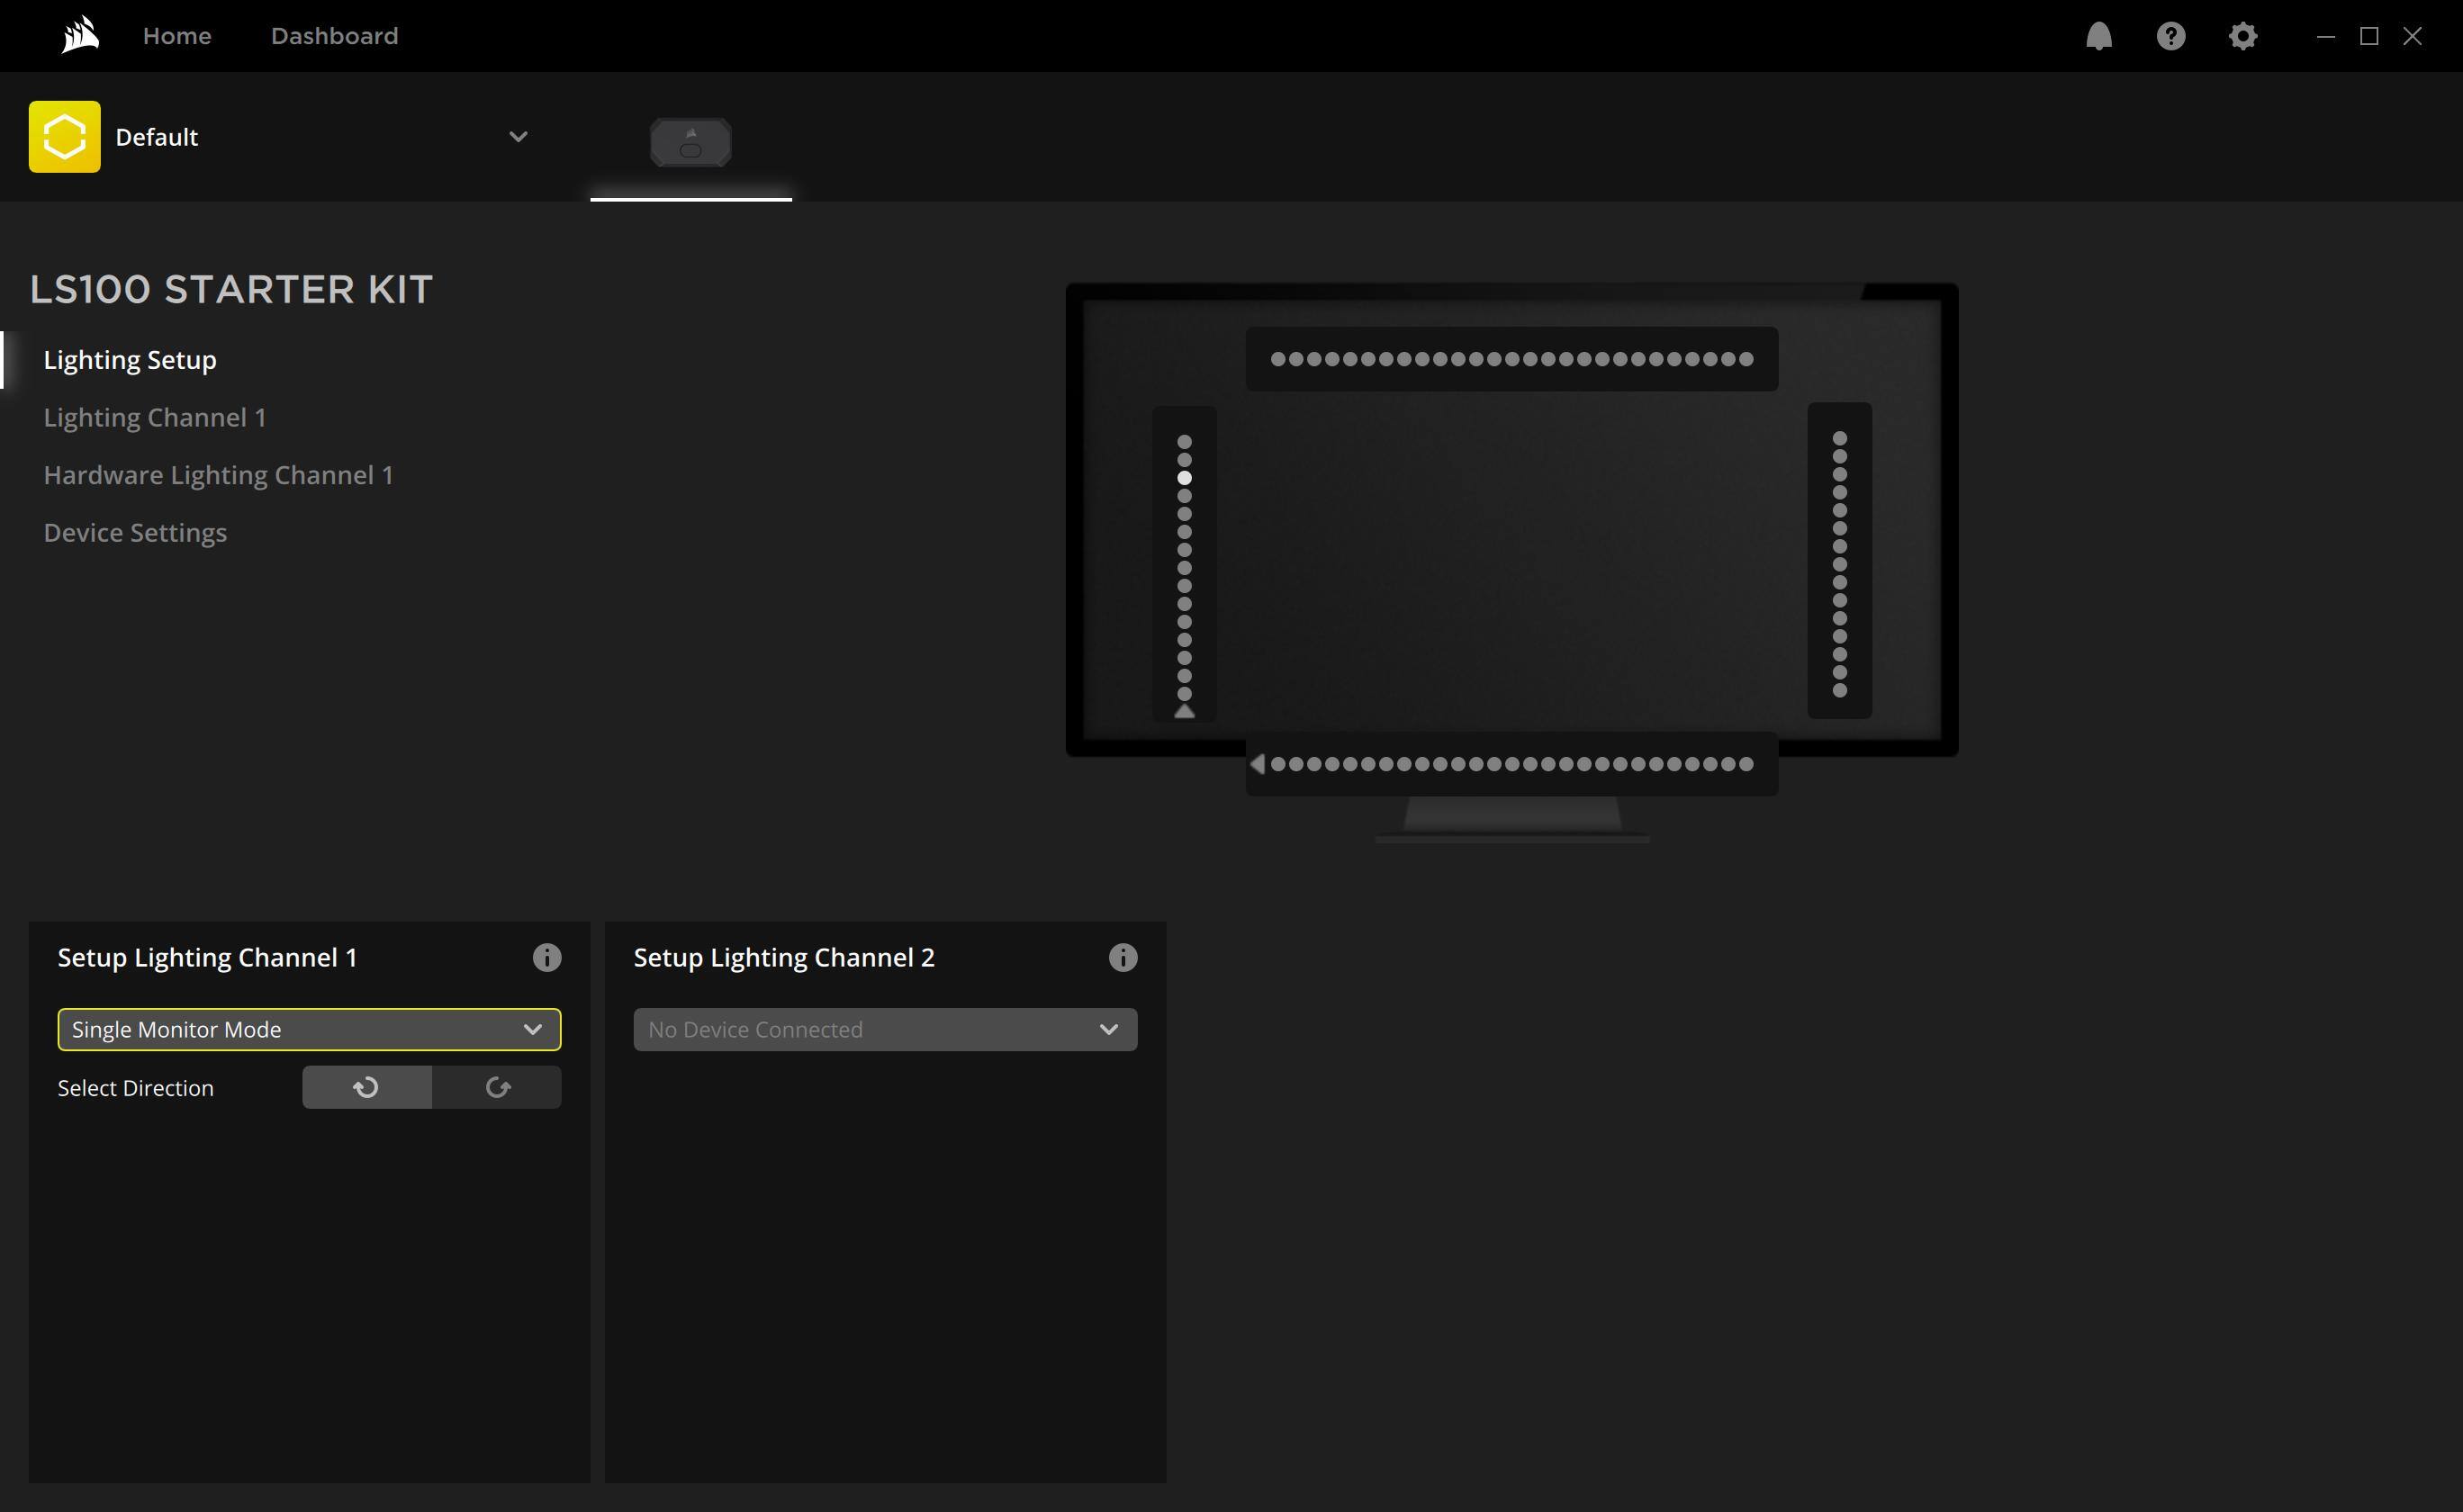Open Hardware Lighting Channel 1 section

pos(218,475)
